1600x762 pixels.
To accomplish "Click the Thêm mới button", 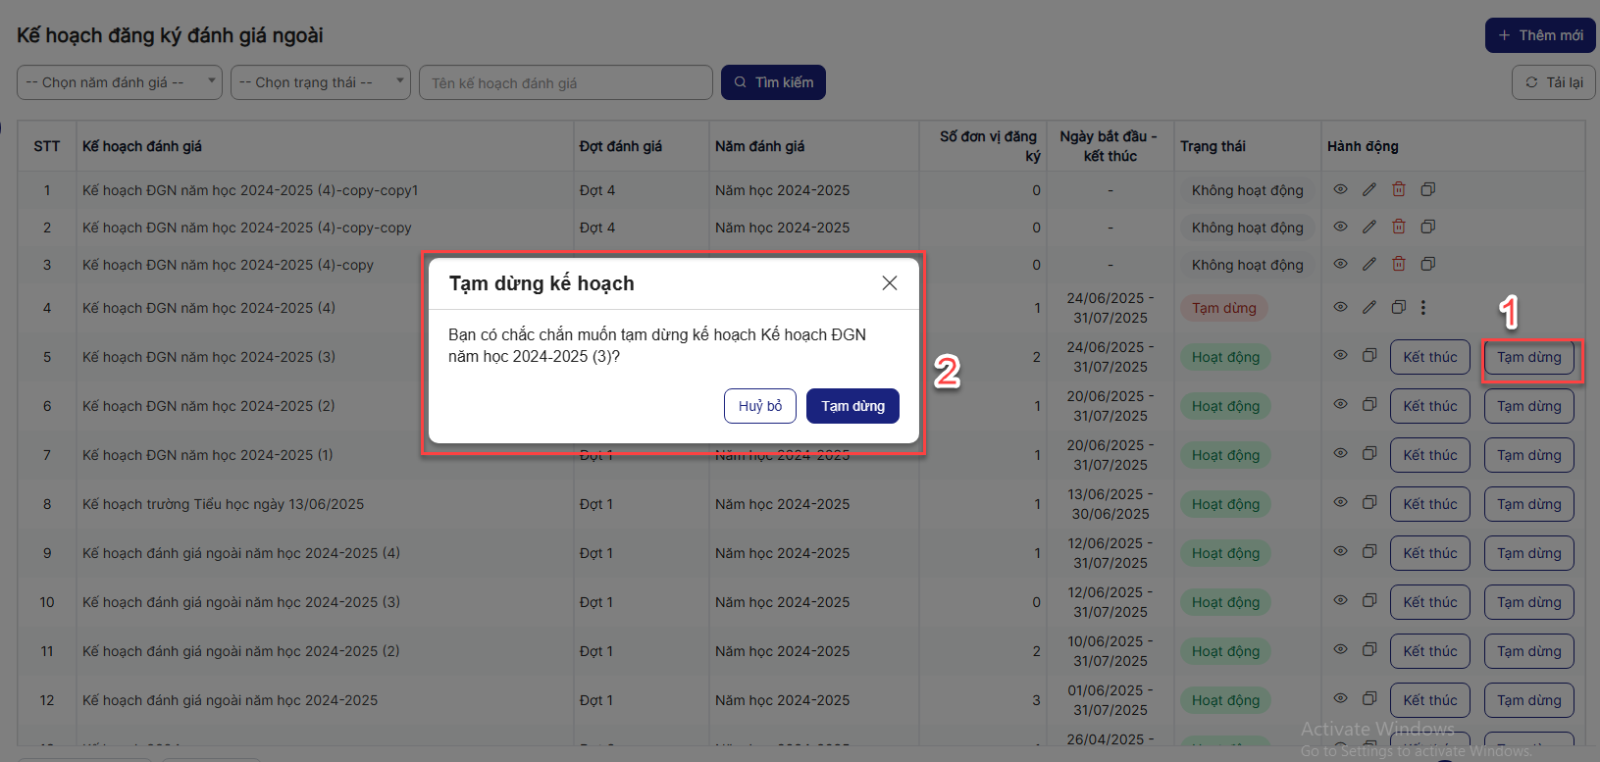I will click(1540, 35).
